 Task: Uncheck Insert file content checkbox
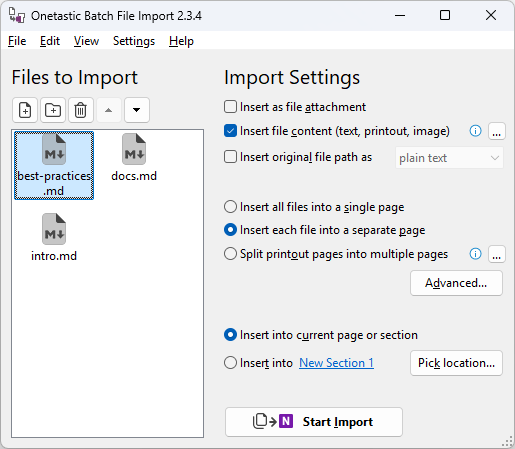click(x=230, y=131)
